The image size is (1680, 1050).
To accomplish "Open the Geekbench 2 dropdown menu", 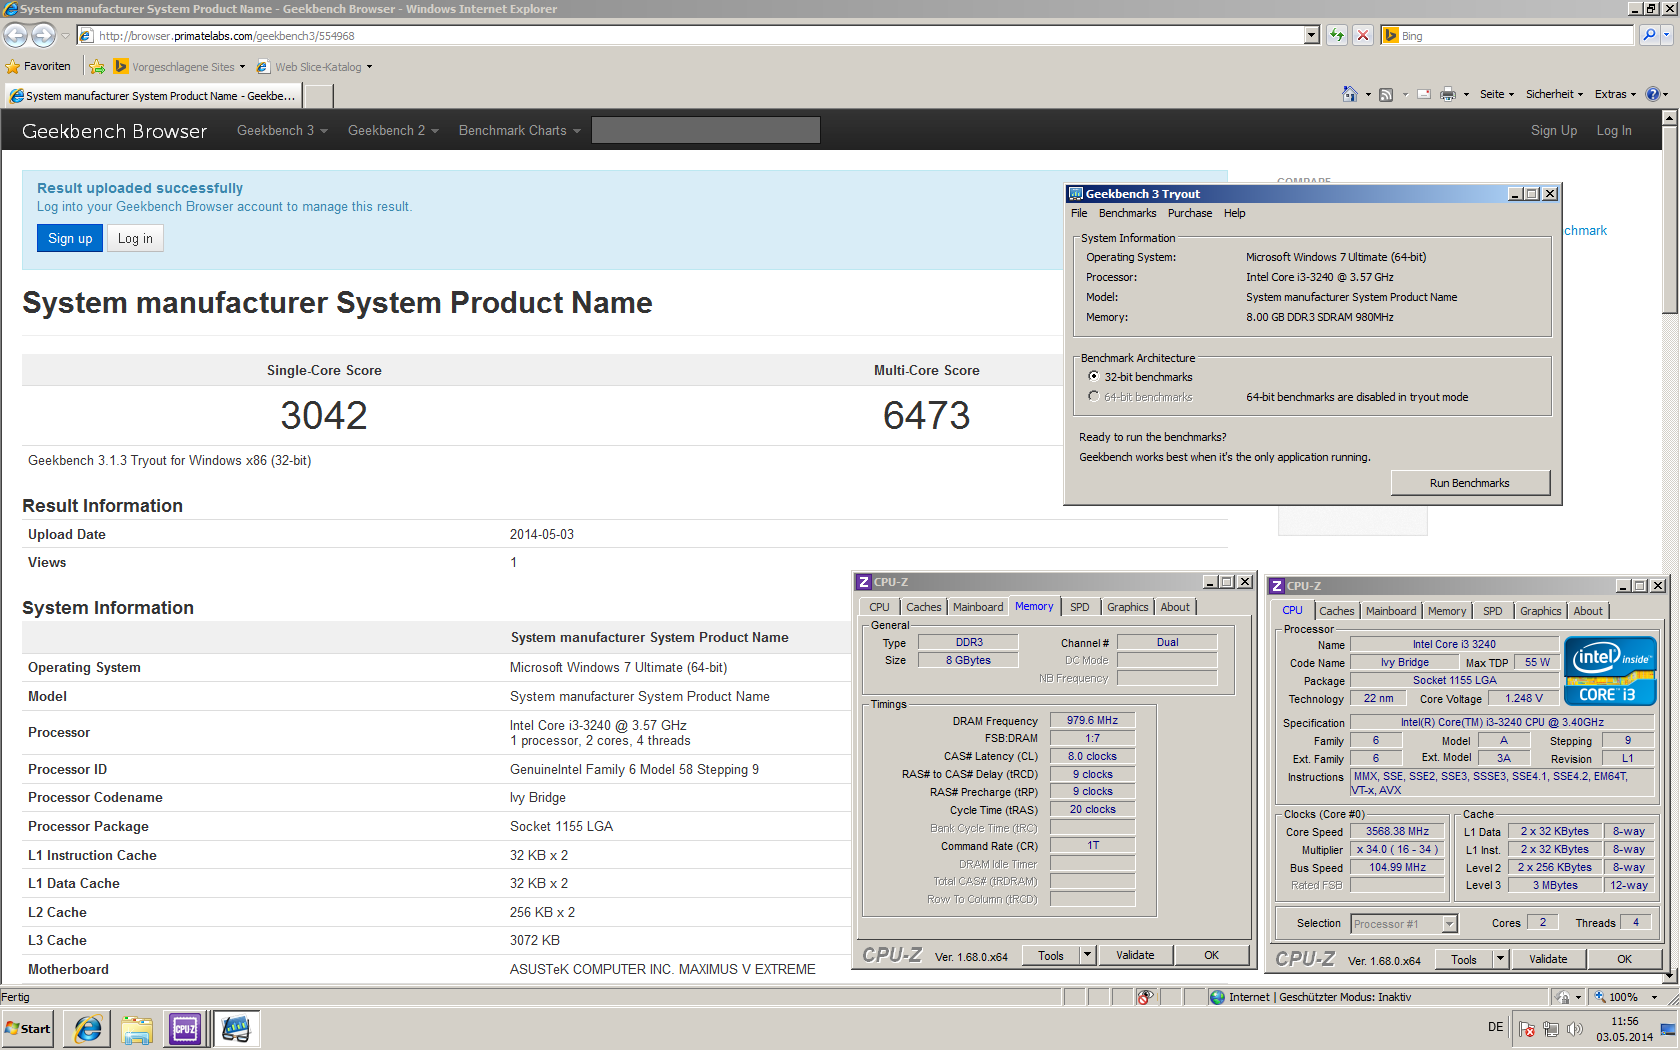I will (x=393, y=131).
